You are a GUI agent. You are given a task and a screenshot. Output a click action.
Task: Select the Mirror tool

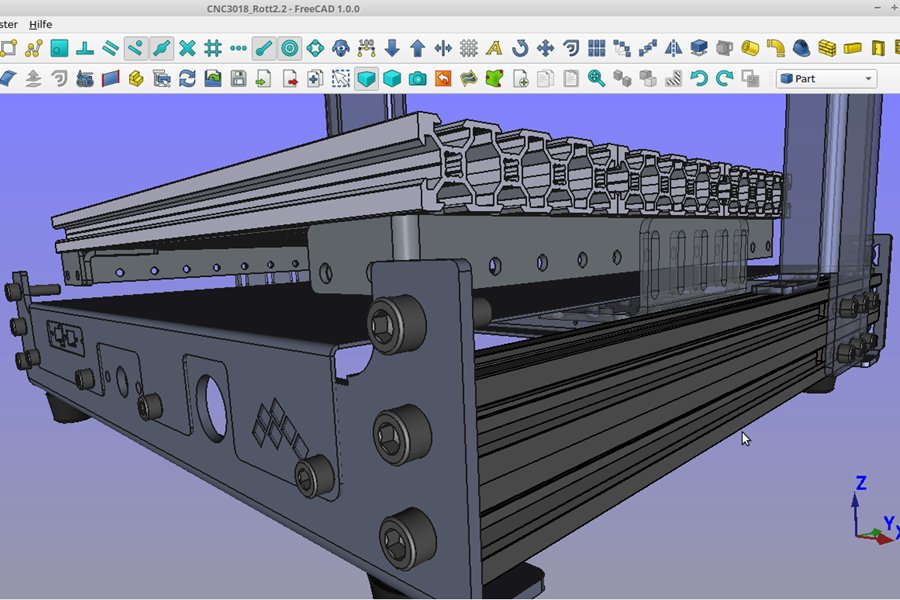[673, 48]
